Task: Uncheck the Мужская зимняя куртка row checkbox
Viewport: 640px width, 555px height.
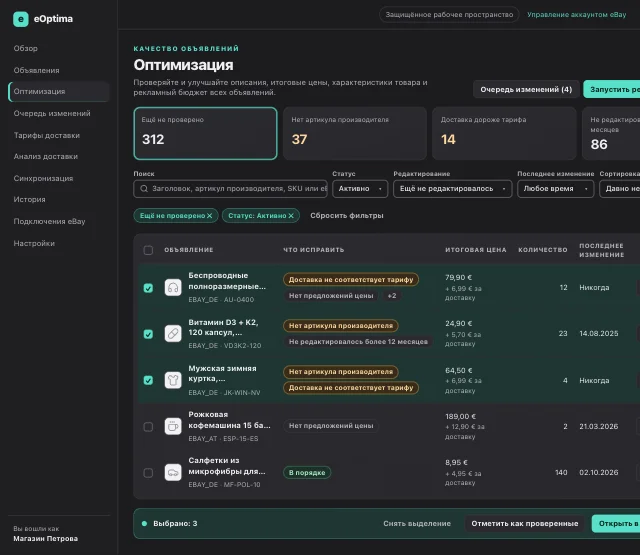Action: [x=148, y=380]
